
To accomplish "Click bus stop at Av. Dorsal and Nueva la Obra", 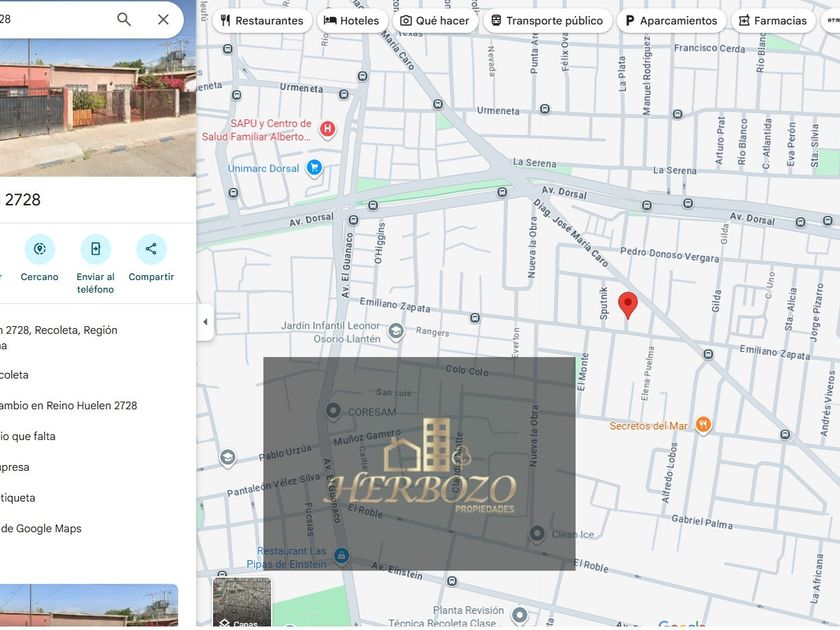I will (502, 192).
